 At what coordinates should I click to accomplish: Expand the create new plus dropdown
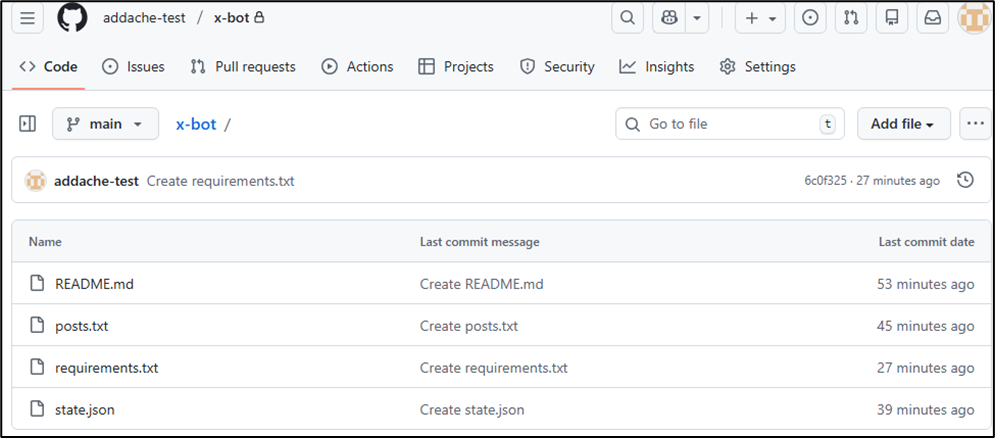[760, 18]
